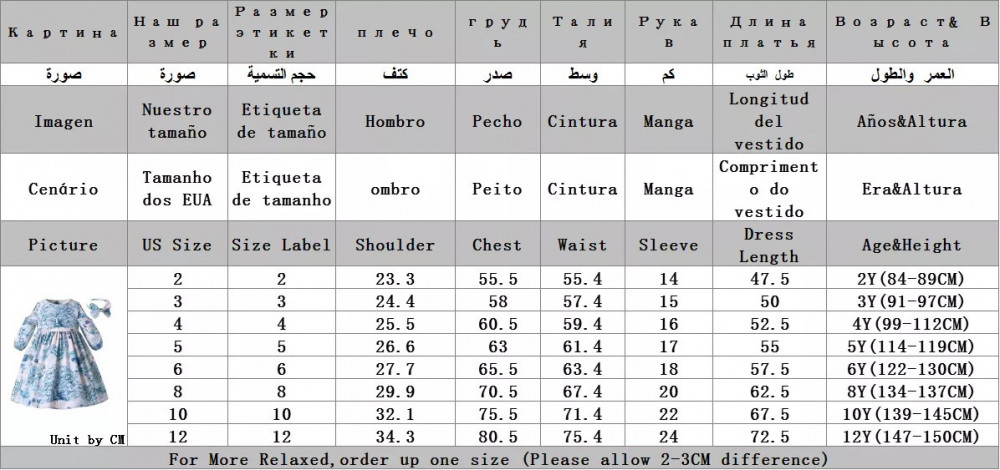Click the "US Size" header cell
Image resolution: width=1000 pixels, height=470 pixels.
click(176, 245)
